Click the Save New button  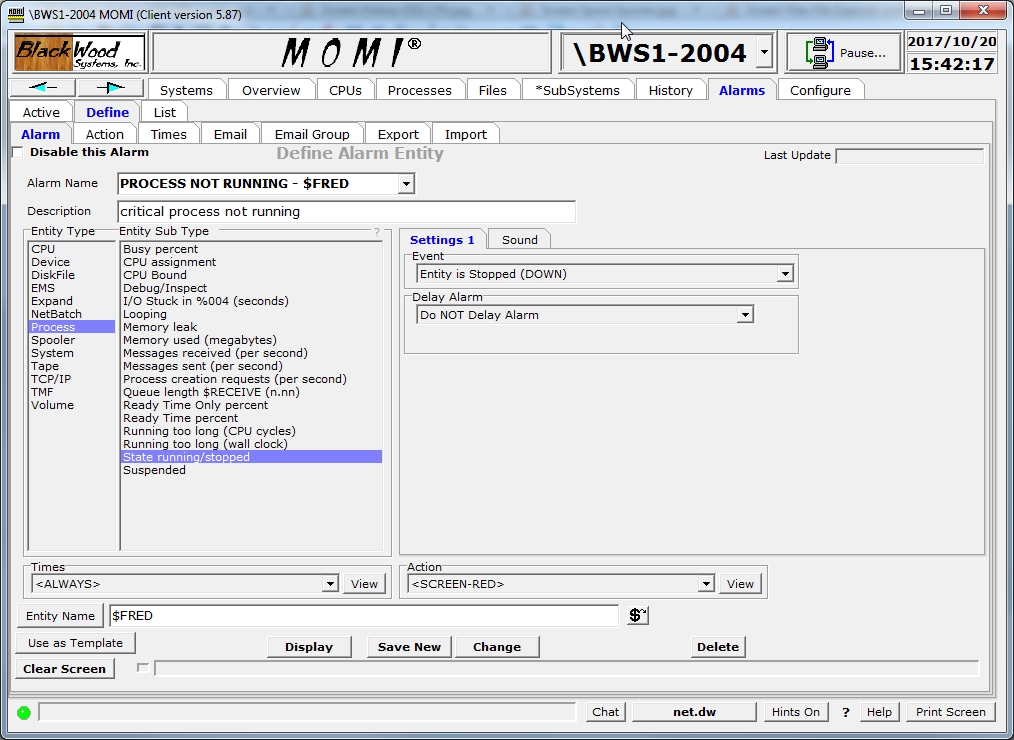point(409,647)
